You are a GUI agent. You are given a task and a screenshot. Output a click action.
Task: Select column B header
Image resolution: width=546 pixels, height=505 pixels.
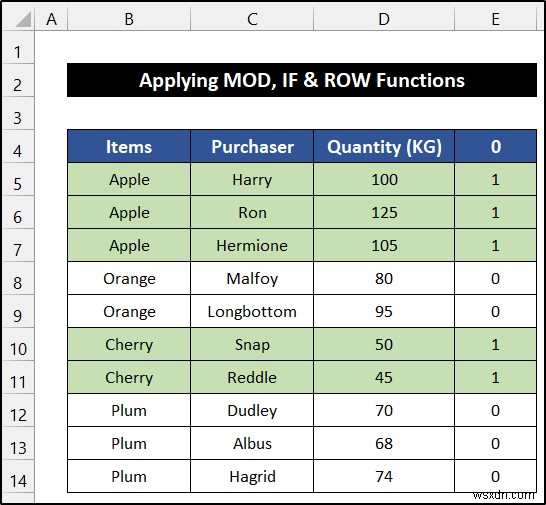[129, 19]
